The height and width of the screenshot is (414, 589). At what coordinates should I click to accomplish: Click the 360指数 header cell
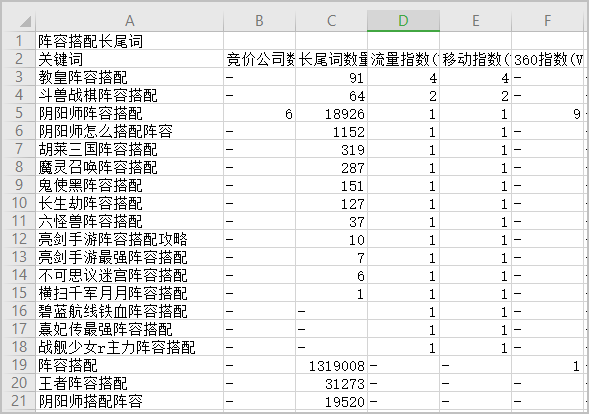coord(548,59)
